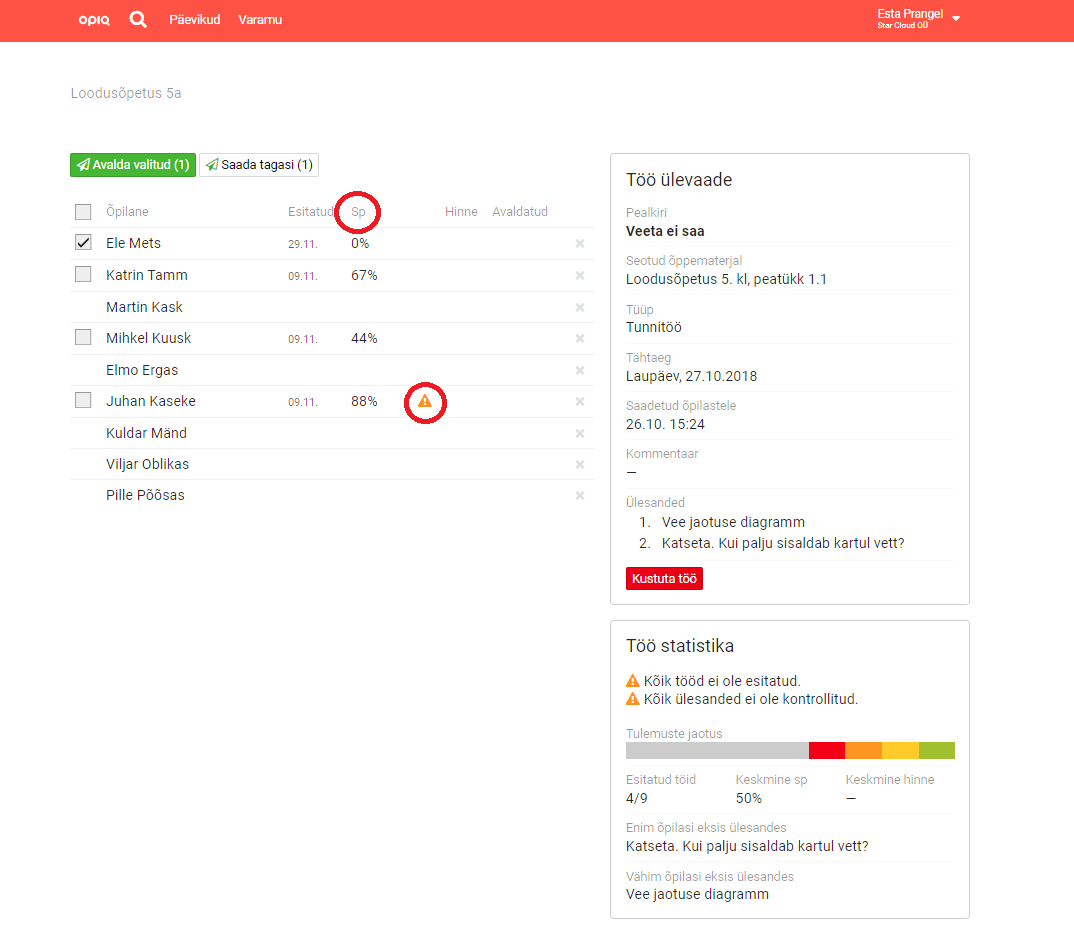
Task: Click the x icon in Martin Kask row
Action: tap(580, 307)
